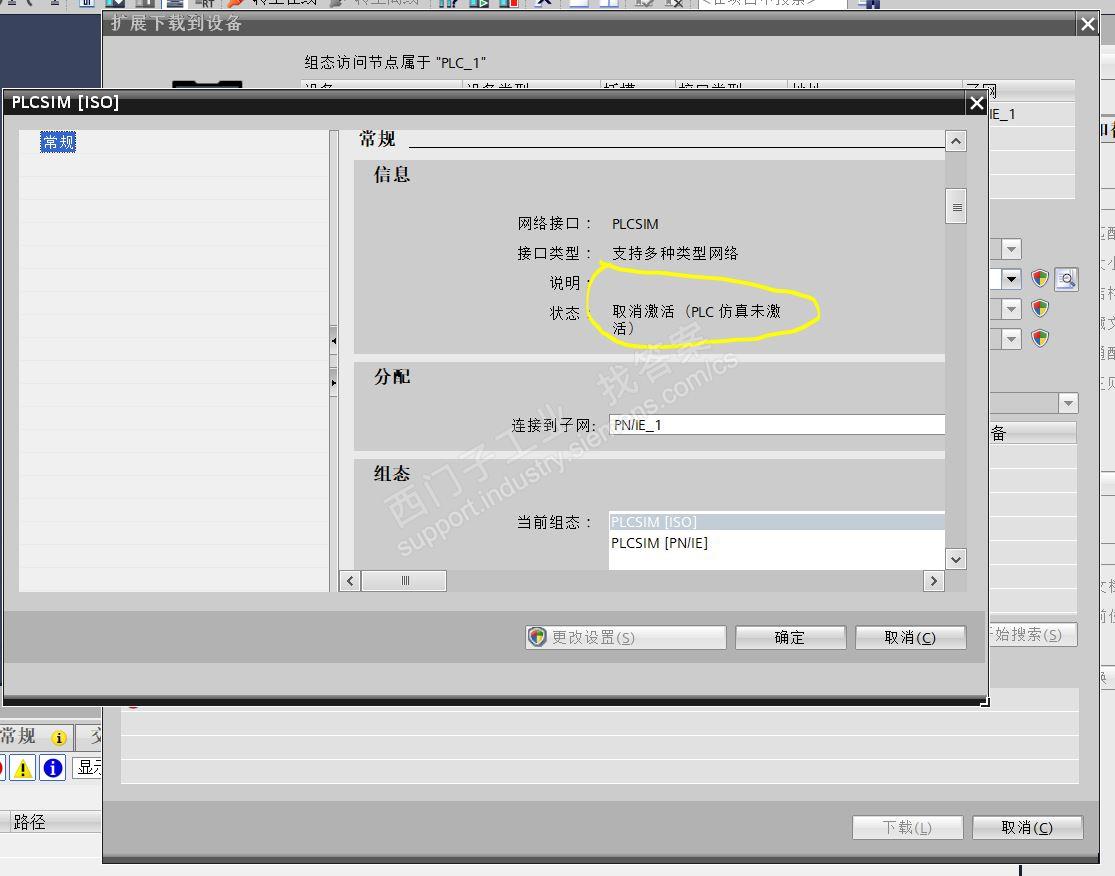The height and width of the screenshot is (876, 1115).
Task: Click 取消(C) in the 扩展下载到设备 dialog
Action: [1028, 827]
